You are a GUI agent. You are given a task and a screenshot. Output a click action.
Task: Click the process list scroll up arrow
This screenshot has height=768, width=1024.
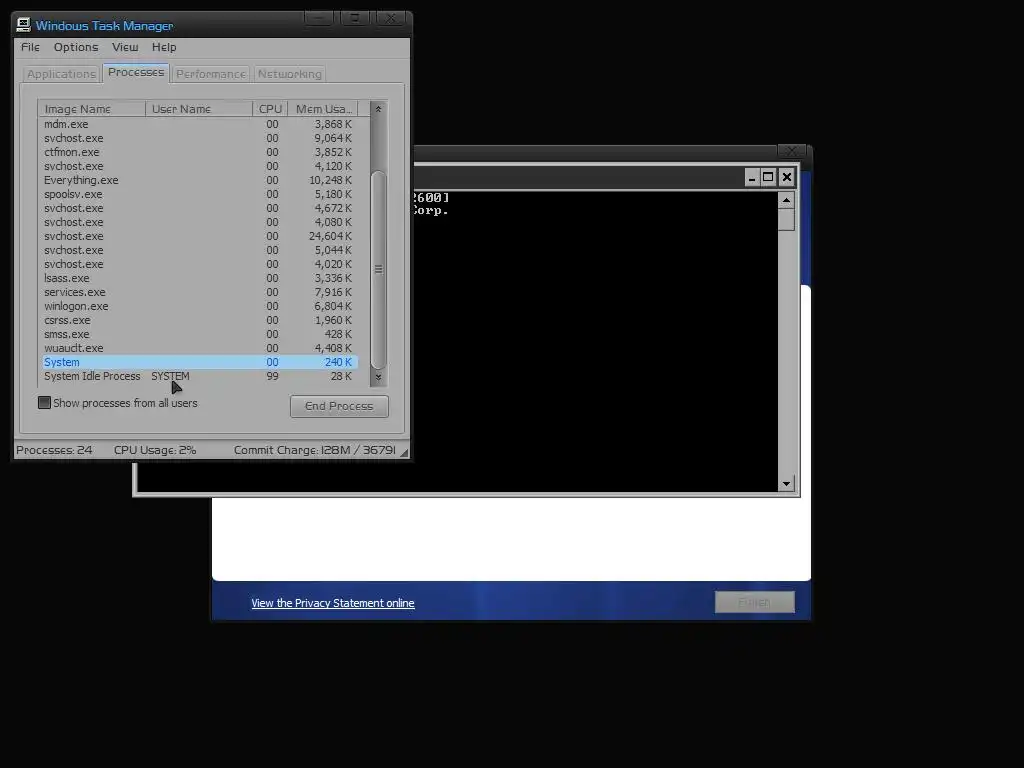pyautogui.click(x=378, y=109)
